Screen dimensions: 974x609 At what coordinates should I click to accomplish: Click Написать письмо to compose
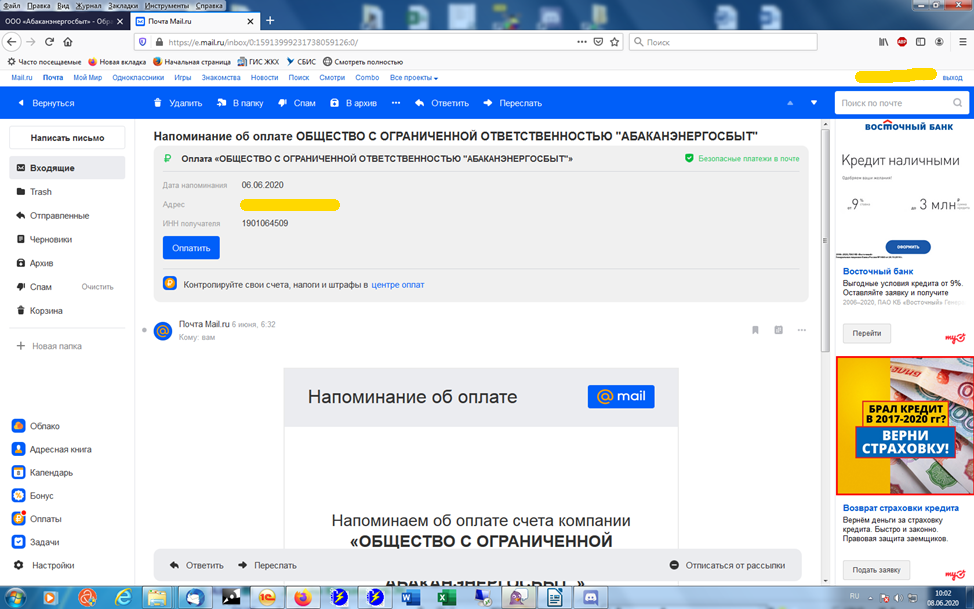(x=67, y=138)
